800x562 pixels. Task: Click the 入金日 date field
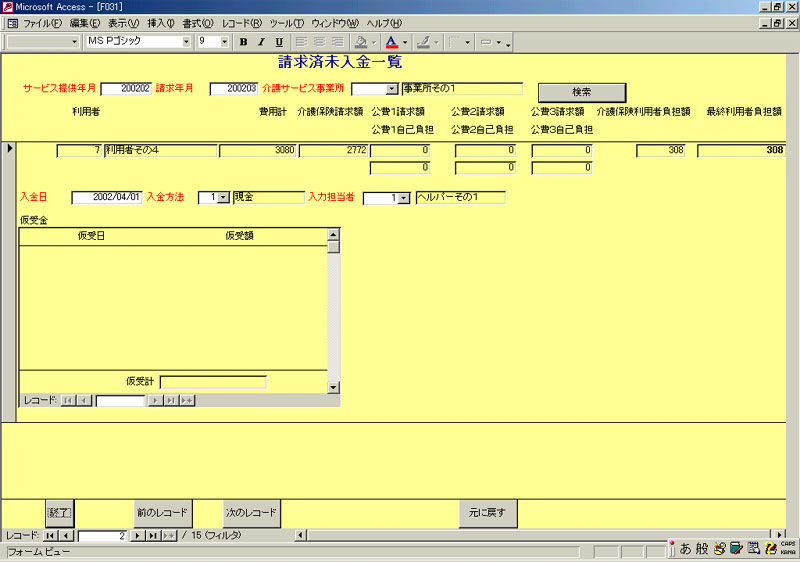[x=107, y=197]
